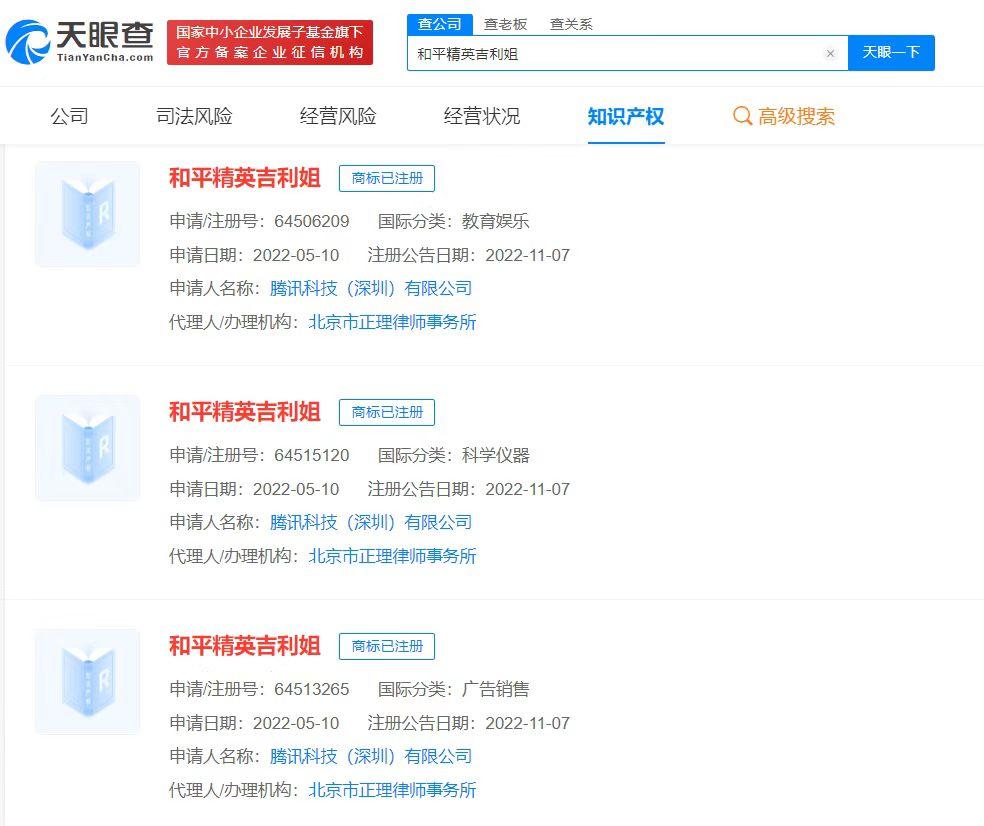Open the trademark thumbnail for registration 64513265
984x826 pixels.
pyautogui.click(x=87, y=682)
